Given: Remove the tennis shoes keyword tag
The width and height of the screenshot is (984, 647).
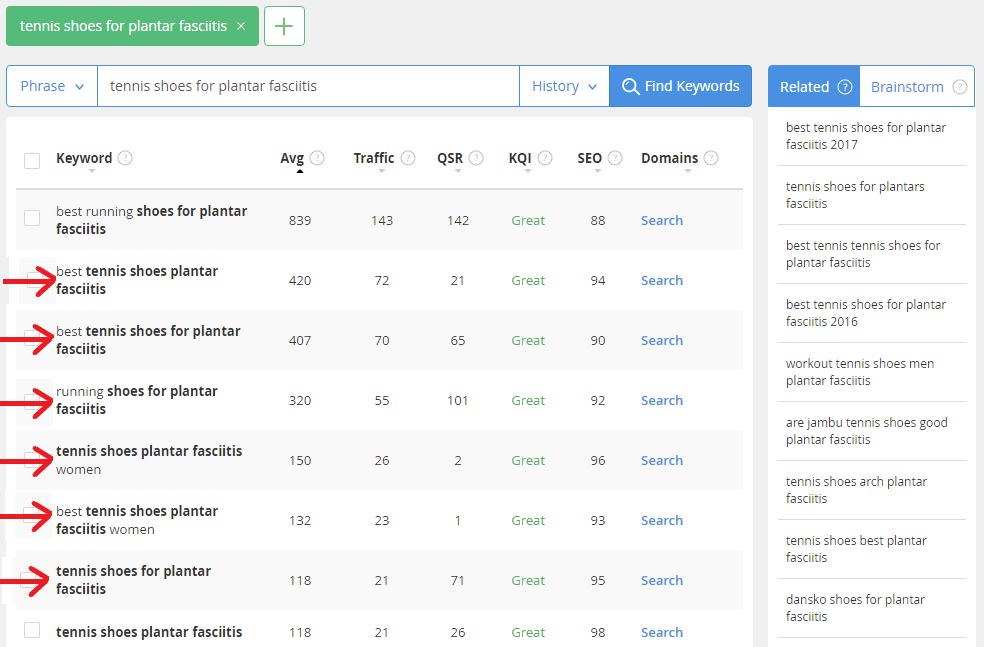Looking at the screenshot, I should pyautogui.click(x=239, y=25).
